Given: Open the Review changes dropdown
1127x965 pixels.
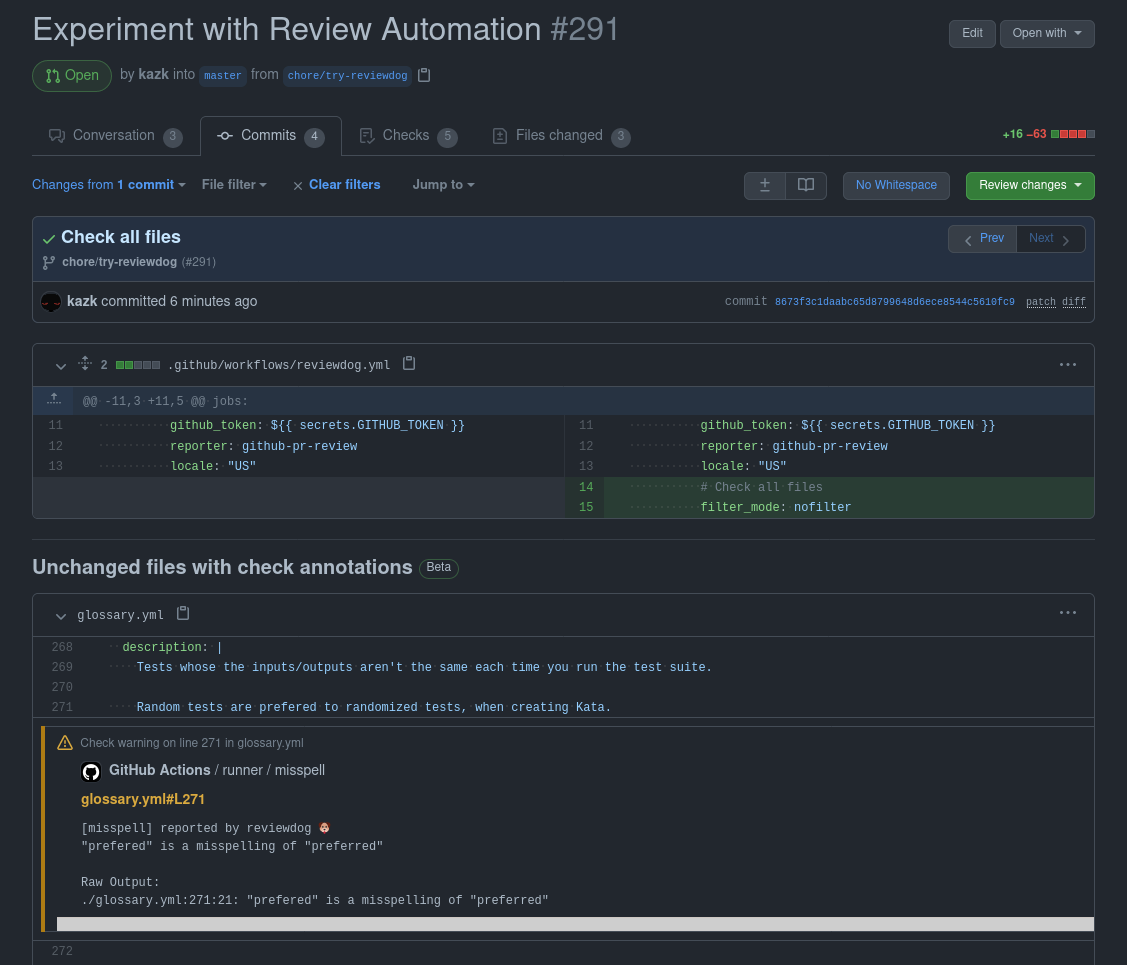Looking at the screenshot, I should [x=1030, y=185].
